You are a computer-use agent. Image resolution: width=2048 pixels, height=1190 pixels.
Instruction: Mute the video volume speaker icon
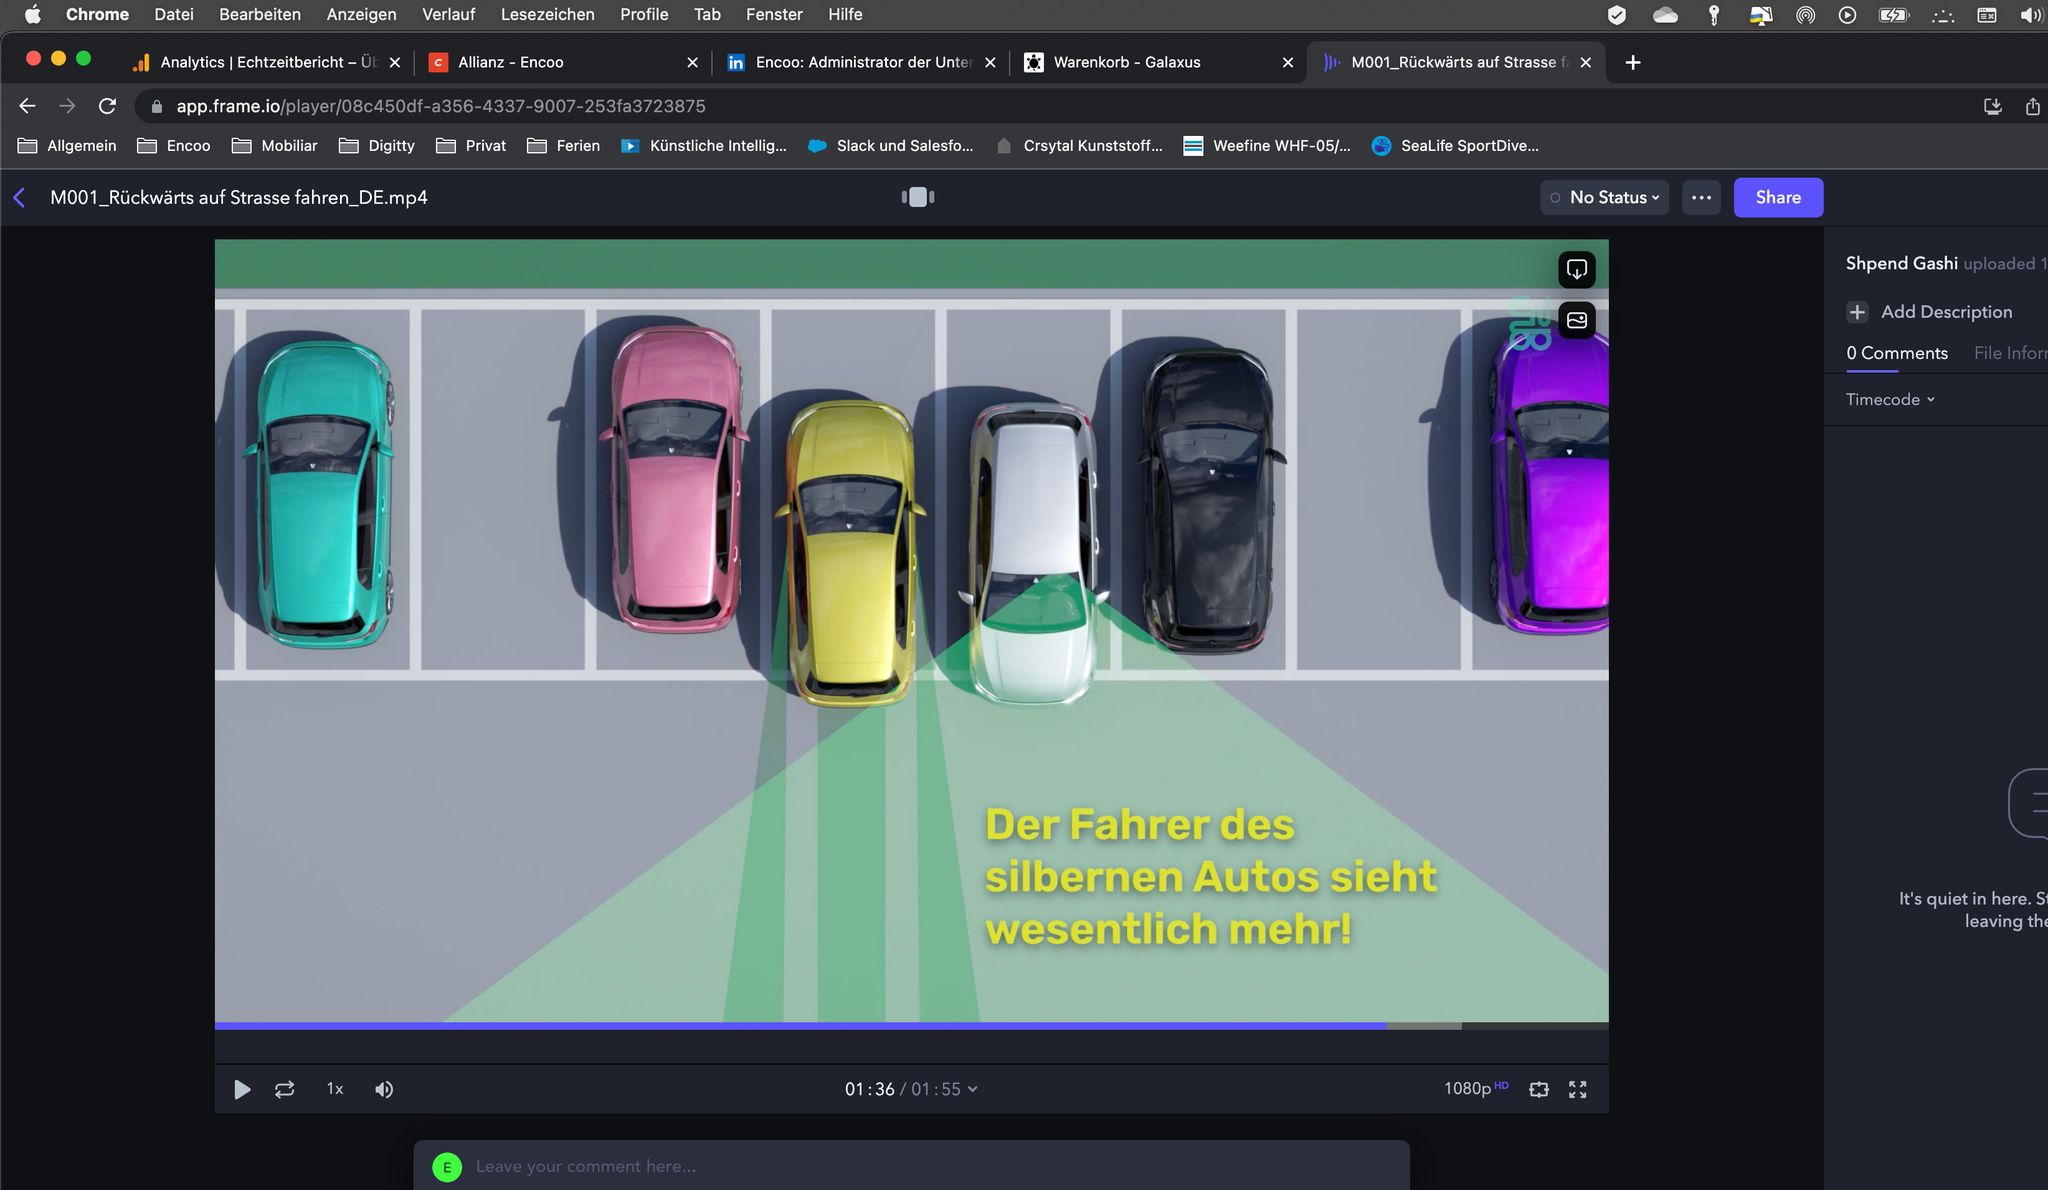(x=384, y=1089)
